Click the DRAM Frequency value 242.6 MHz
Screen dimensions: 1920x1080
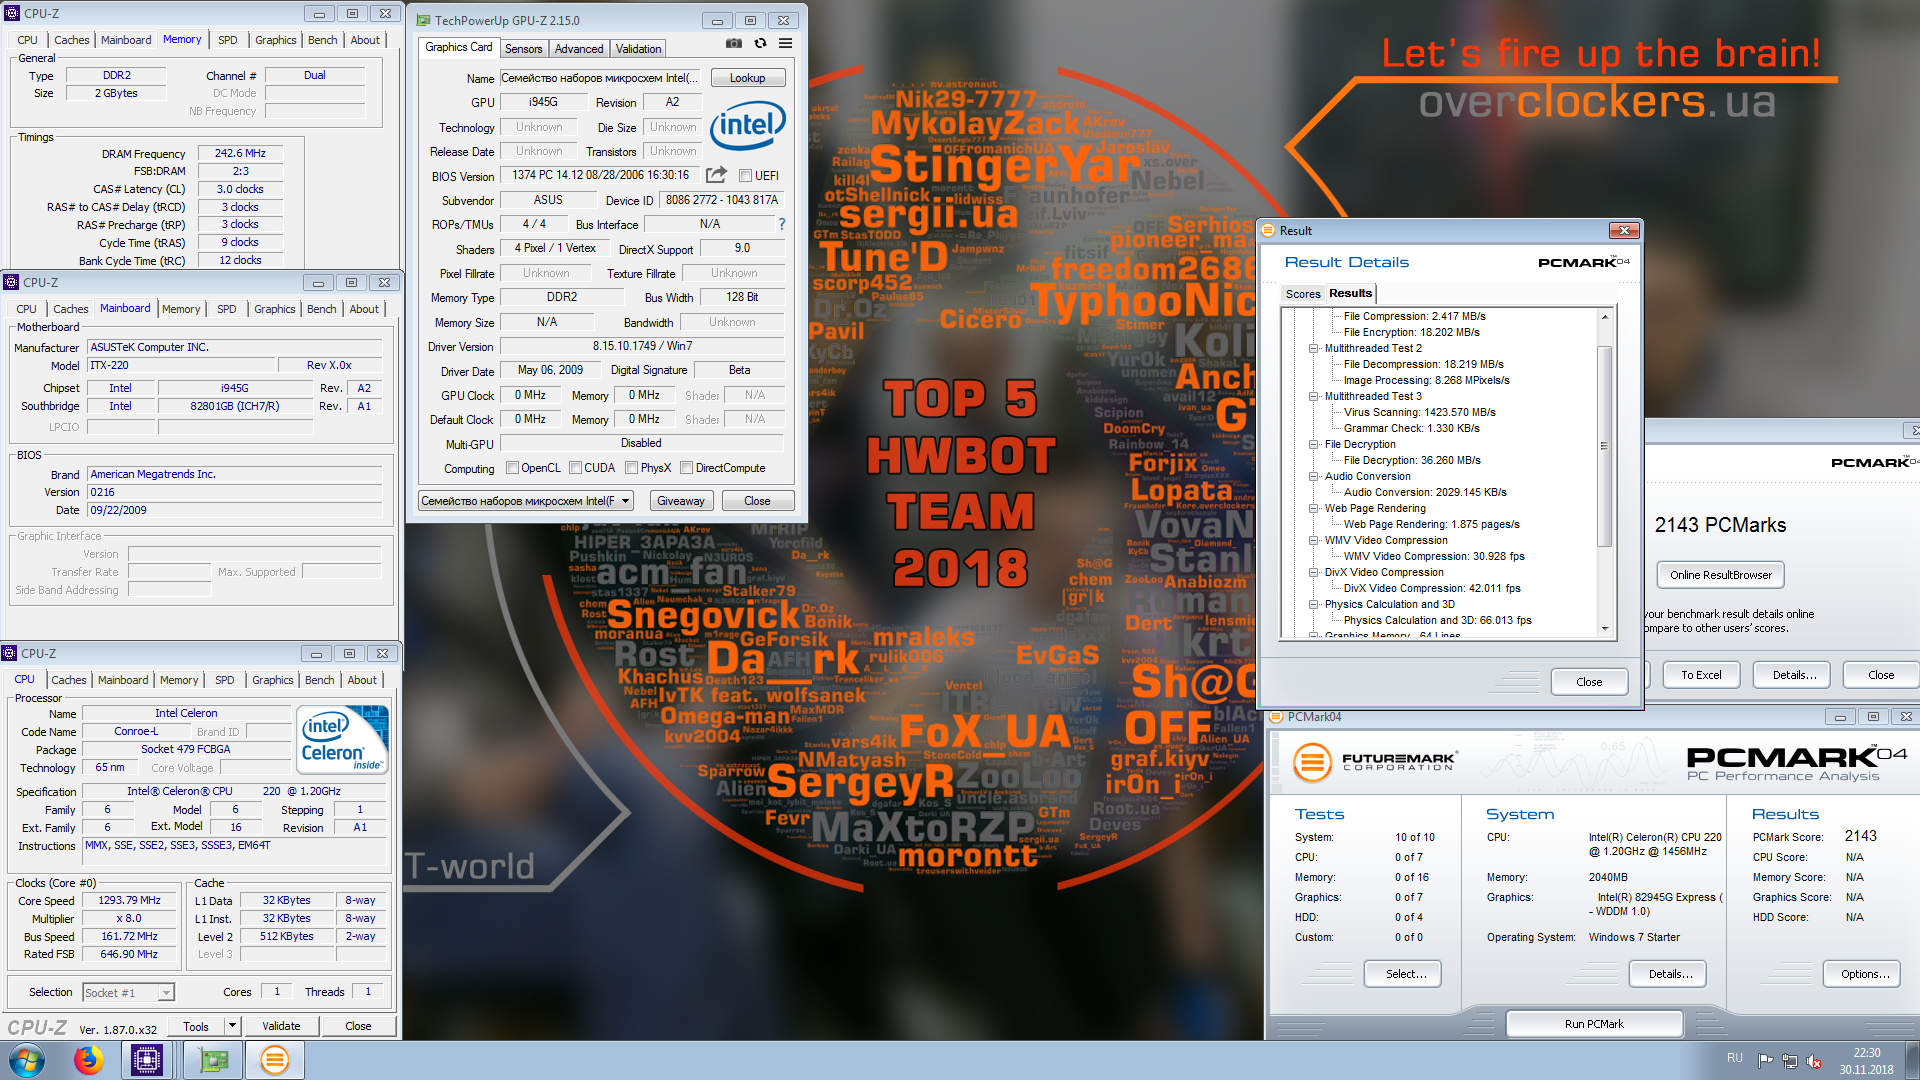(x=240, y=154)
